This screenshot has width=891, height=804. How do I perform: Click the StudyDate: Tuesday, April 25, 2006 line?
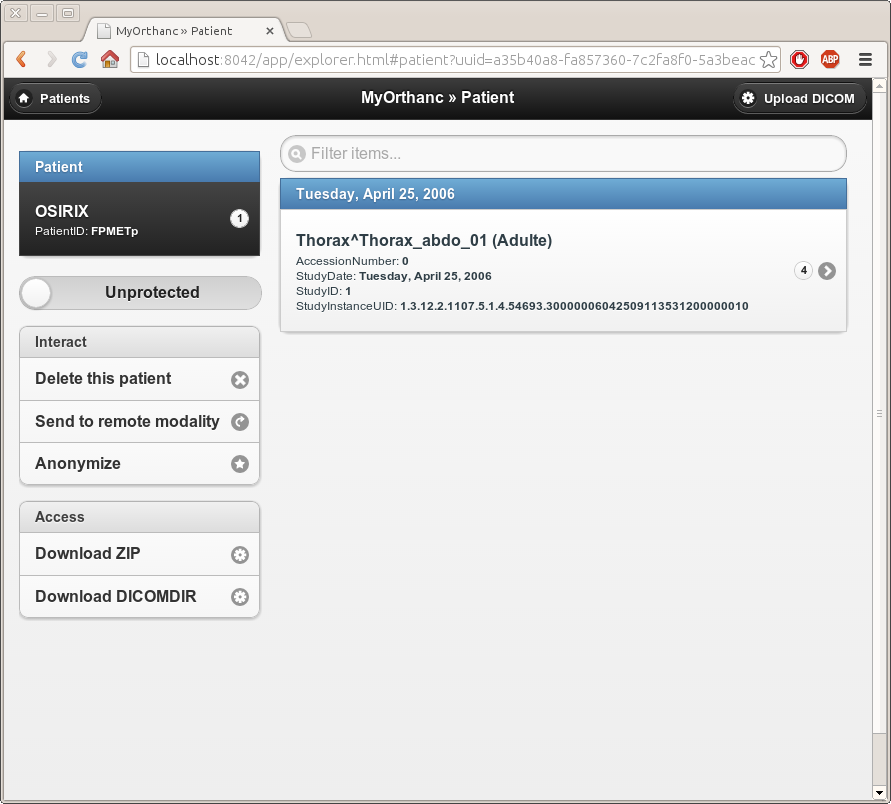(x=394, y=276)
